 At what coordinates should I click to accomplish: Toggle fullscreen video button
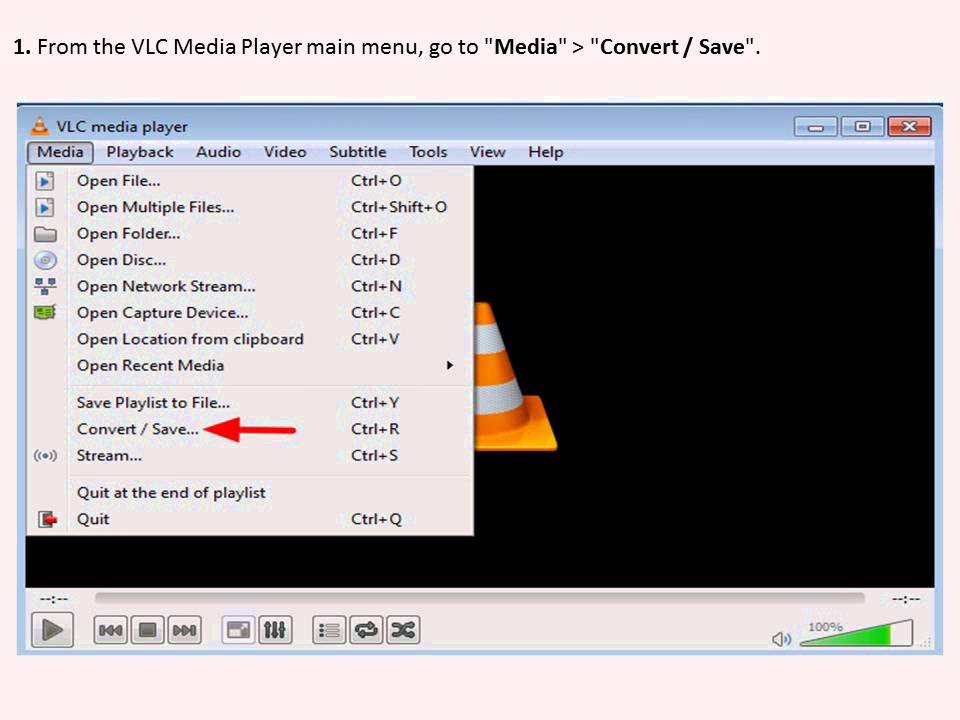[x=238, y=630]
